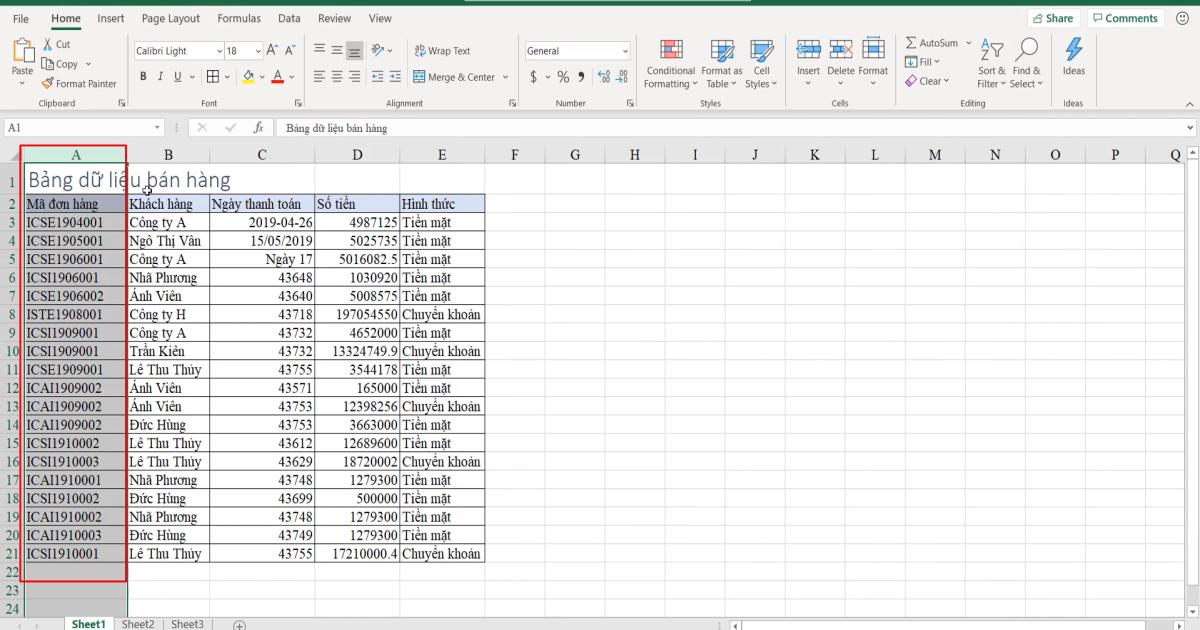This screenshot has width=1200, height=630.
Task: Click the Percent Style icon
Action: 563,76
